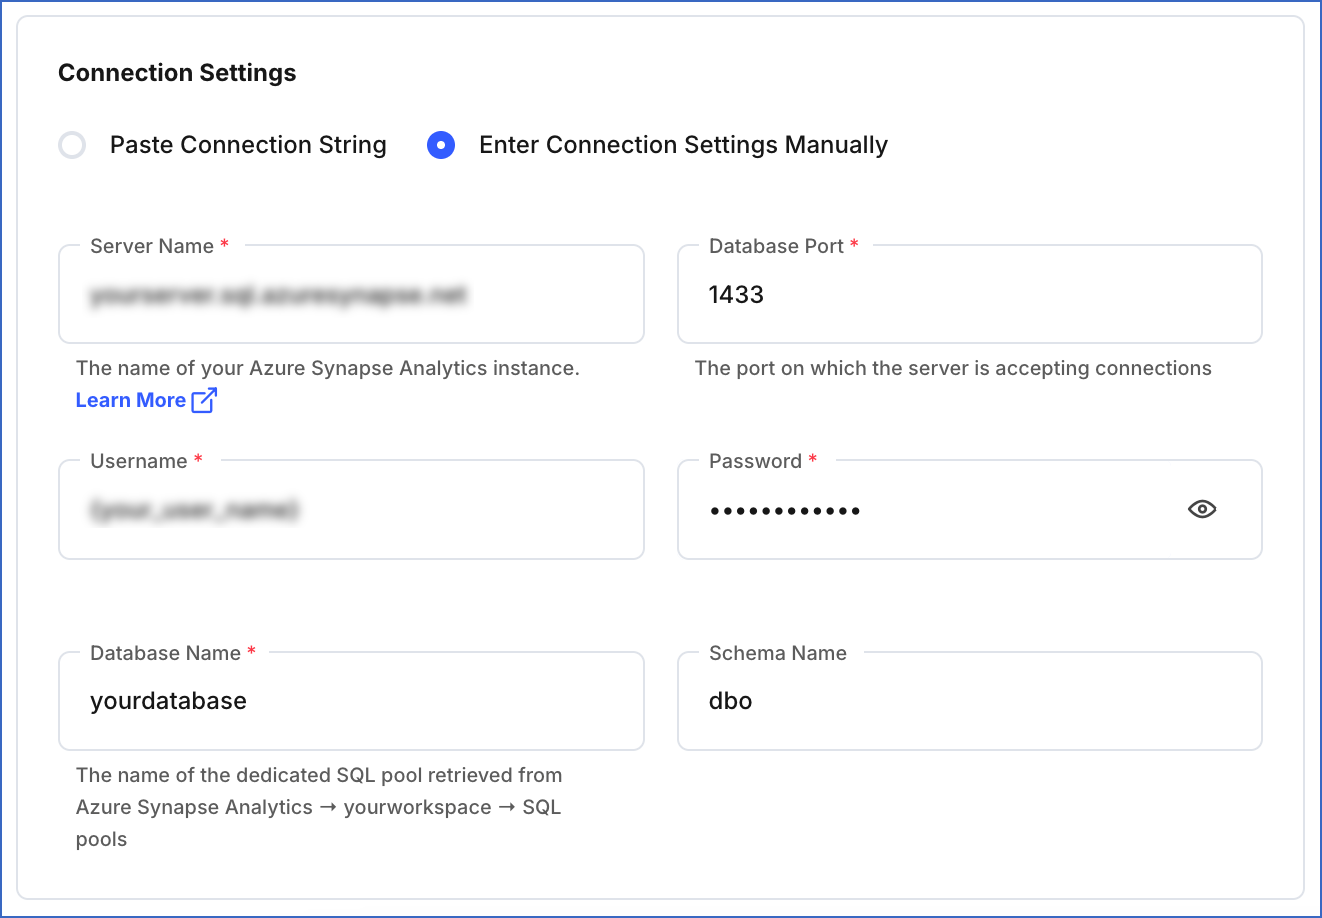The width and height of the screenshot is (1322, 918).
Task: Click the Database Name field showing yourdatabase
Action: (350, 700)
